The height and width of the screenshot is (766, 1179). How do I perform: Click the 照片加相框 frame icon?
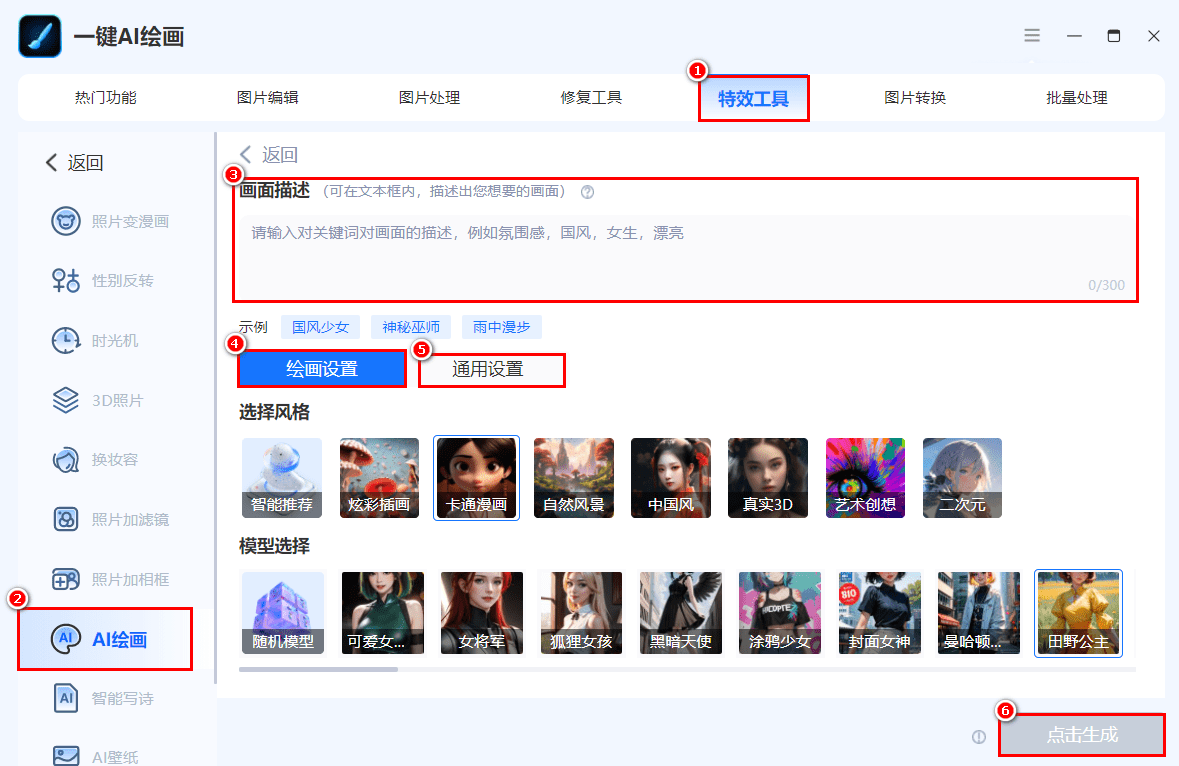66,579
